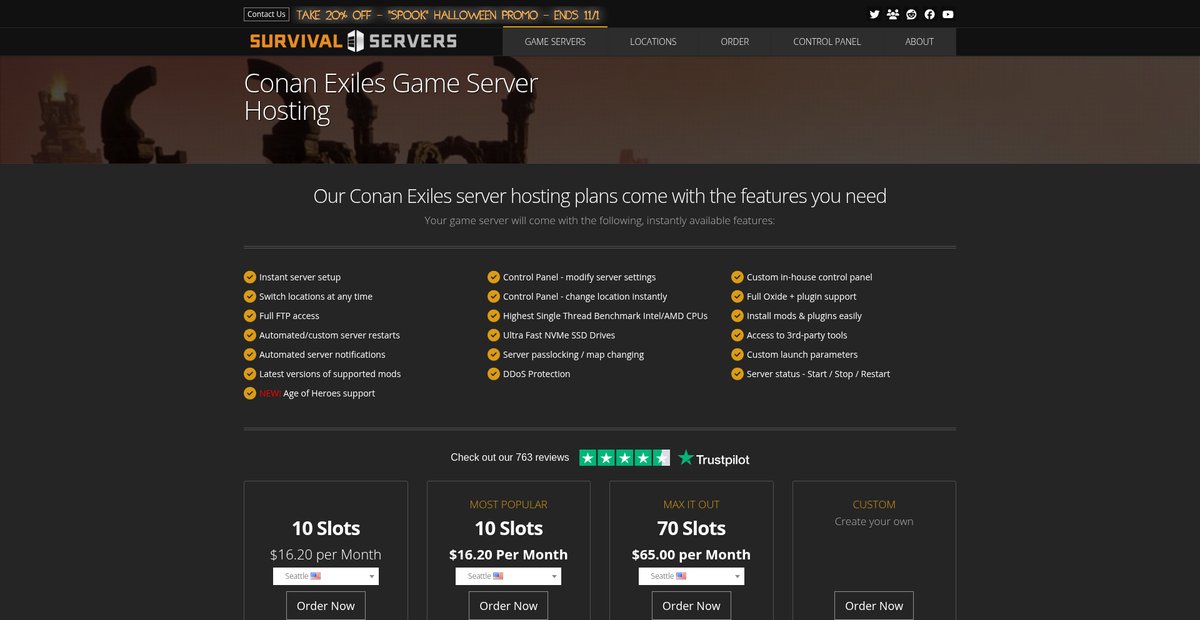Click the Contact Us button
Viewport: 1200px width, 620px height.
coord(266,14)
